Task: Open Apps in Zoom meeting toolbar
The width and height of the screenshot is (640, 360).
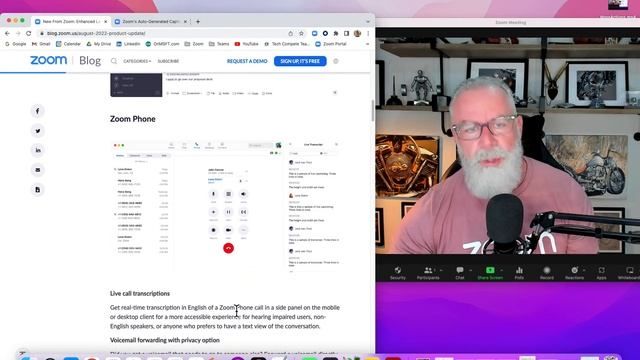Action: point(601,273)
